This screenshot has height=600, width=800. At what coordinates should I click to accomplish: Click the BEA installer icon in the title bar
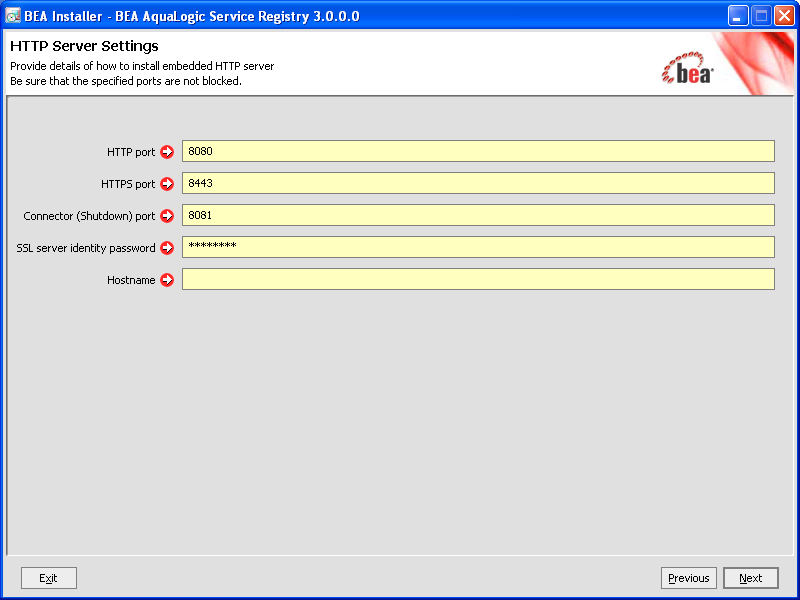pos(12,16)
